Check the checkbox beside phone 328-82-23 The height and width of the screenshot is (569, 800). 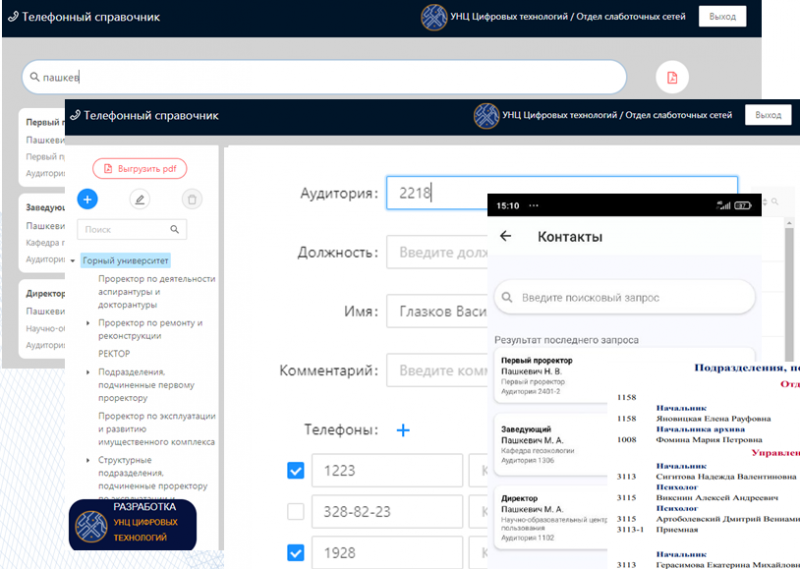click(x=296, y=511)
